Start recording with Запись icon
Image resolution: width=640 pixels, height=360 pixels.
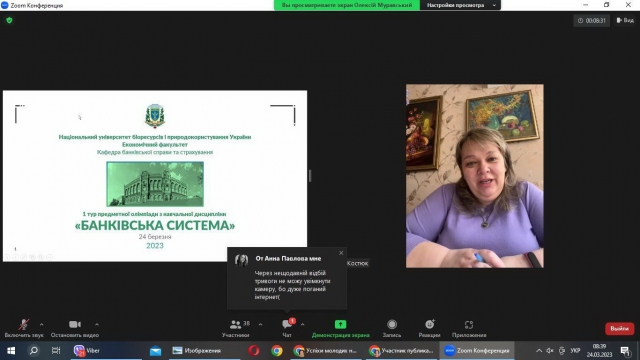point(392,328)
